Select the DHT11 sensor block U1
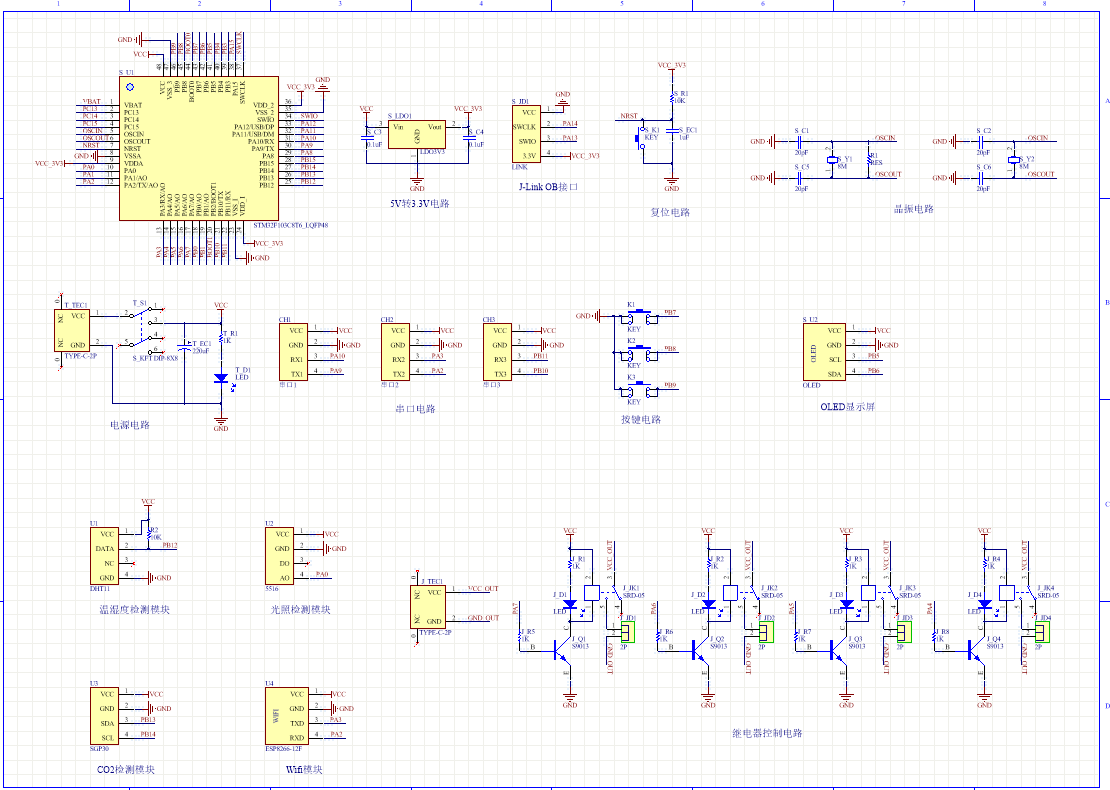Image resolution: width=1110 pixels, height=790 pixels. (104, 556)
